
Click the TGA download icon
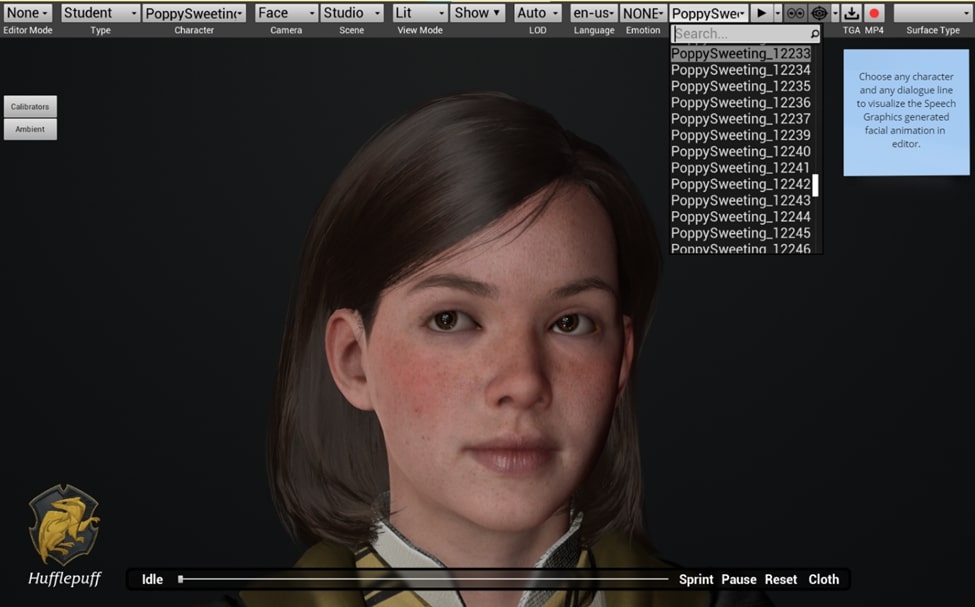click(851, 13)
